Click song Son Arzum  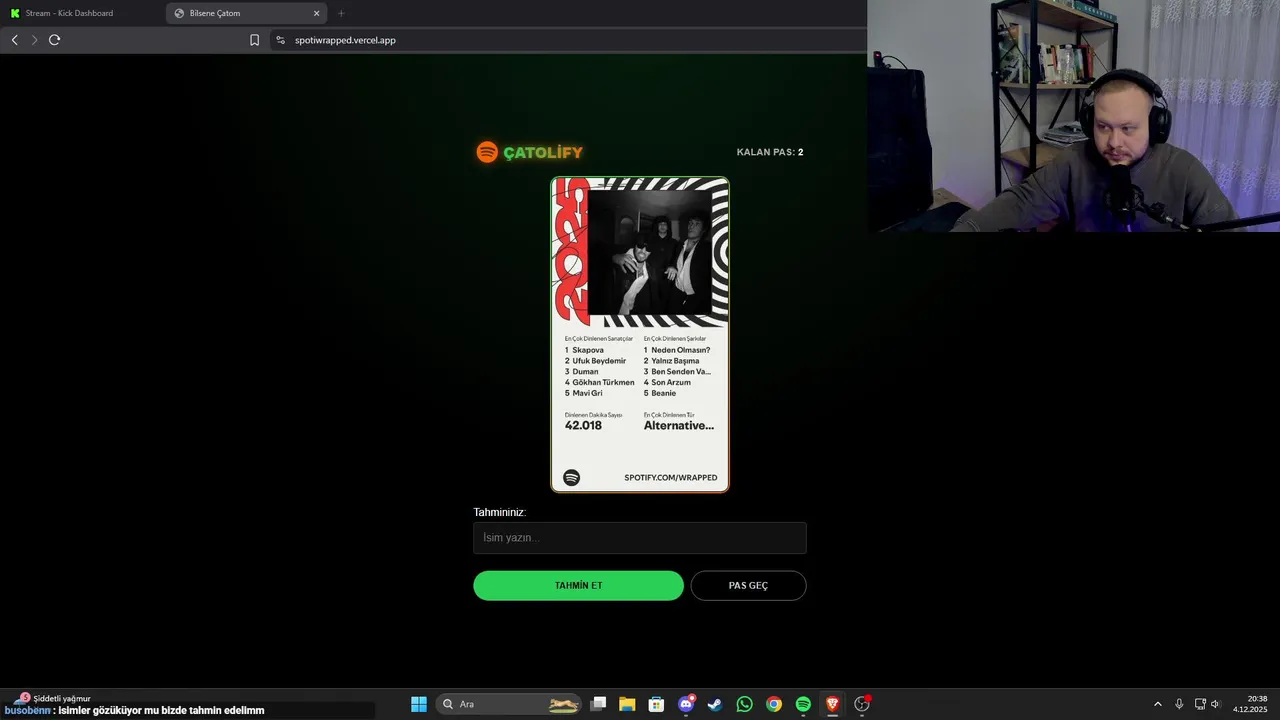671,382
